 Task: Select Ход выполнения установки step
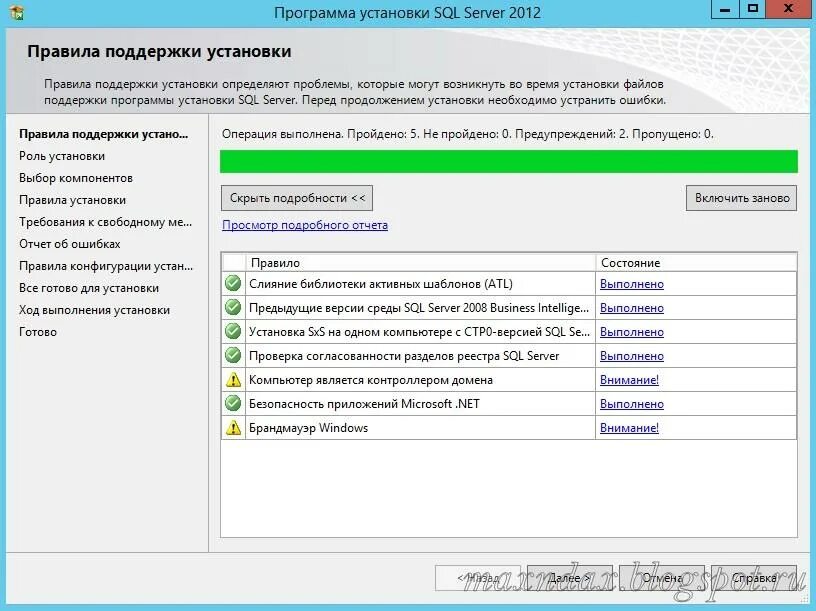[x=95, y=310]
